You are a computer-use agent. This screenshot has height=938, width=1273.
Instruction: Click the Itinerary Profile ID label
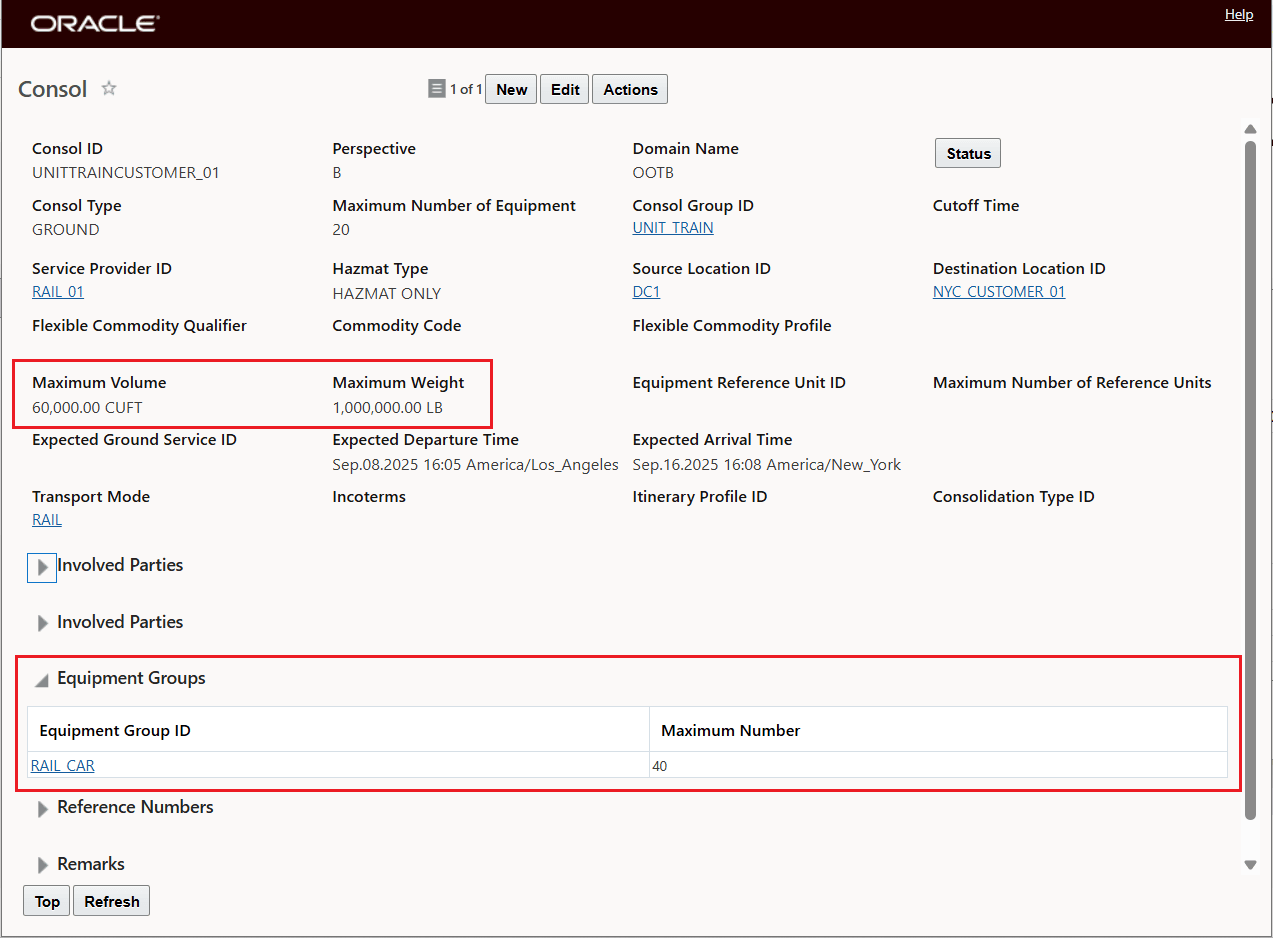point(700,496)
